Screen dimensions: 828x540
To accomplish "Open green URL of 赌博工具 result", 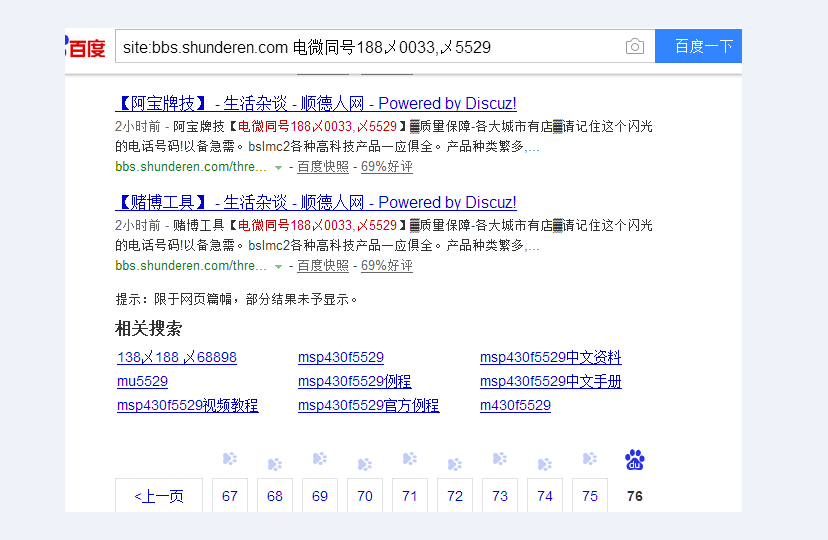I will click(x=191, y=266).
